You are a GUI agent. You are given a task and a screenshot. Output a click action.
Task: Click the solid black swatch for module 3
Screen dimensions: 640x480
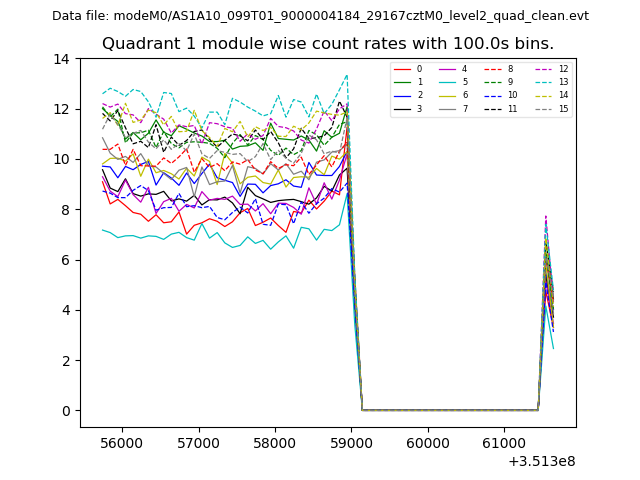point(402,108)
